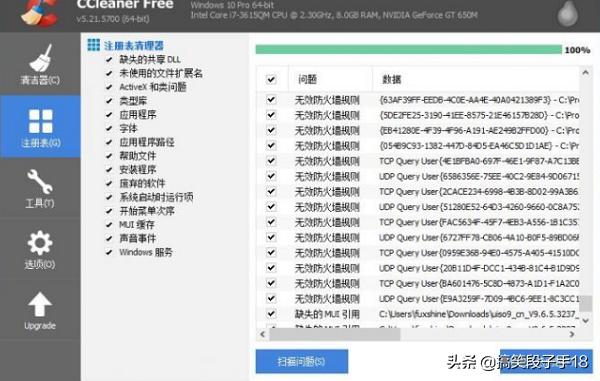This screenshot has height=381, width=600.
Task: Toggle the 应用程序路径 option
Action: tap(109, 142)
